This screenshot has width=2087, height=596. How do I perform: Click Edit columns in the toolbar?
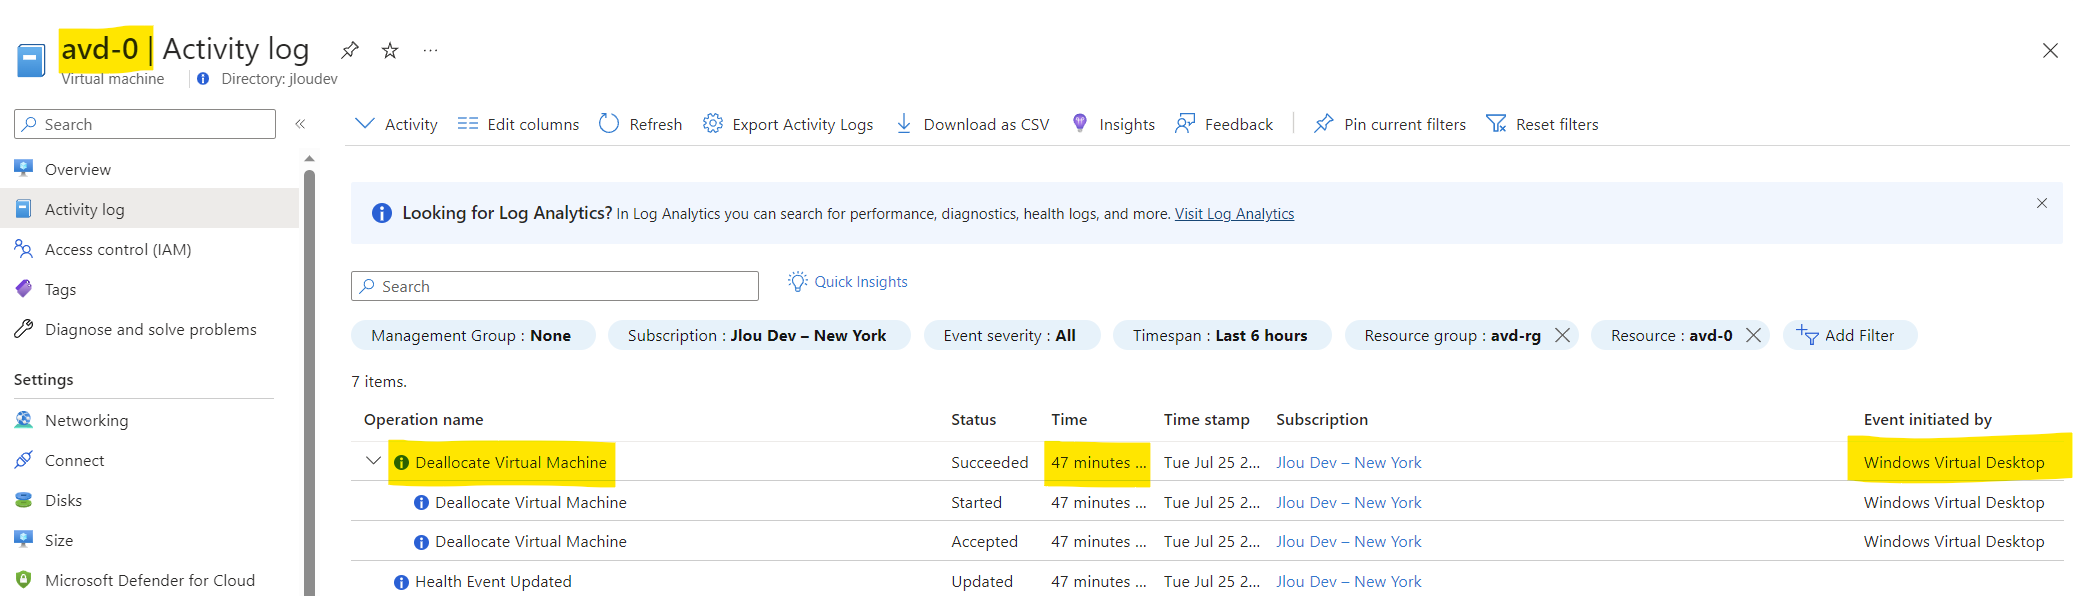pos(518,124)
